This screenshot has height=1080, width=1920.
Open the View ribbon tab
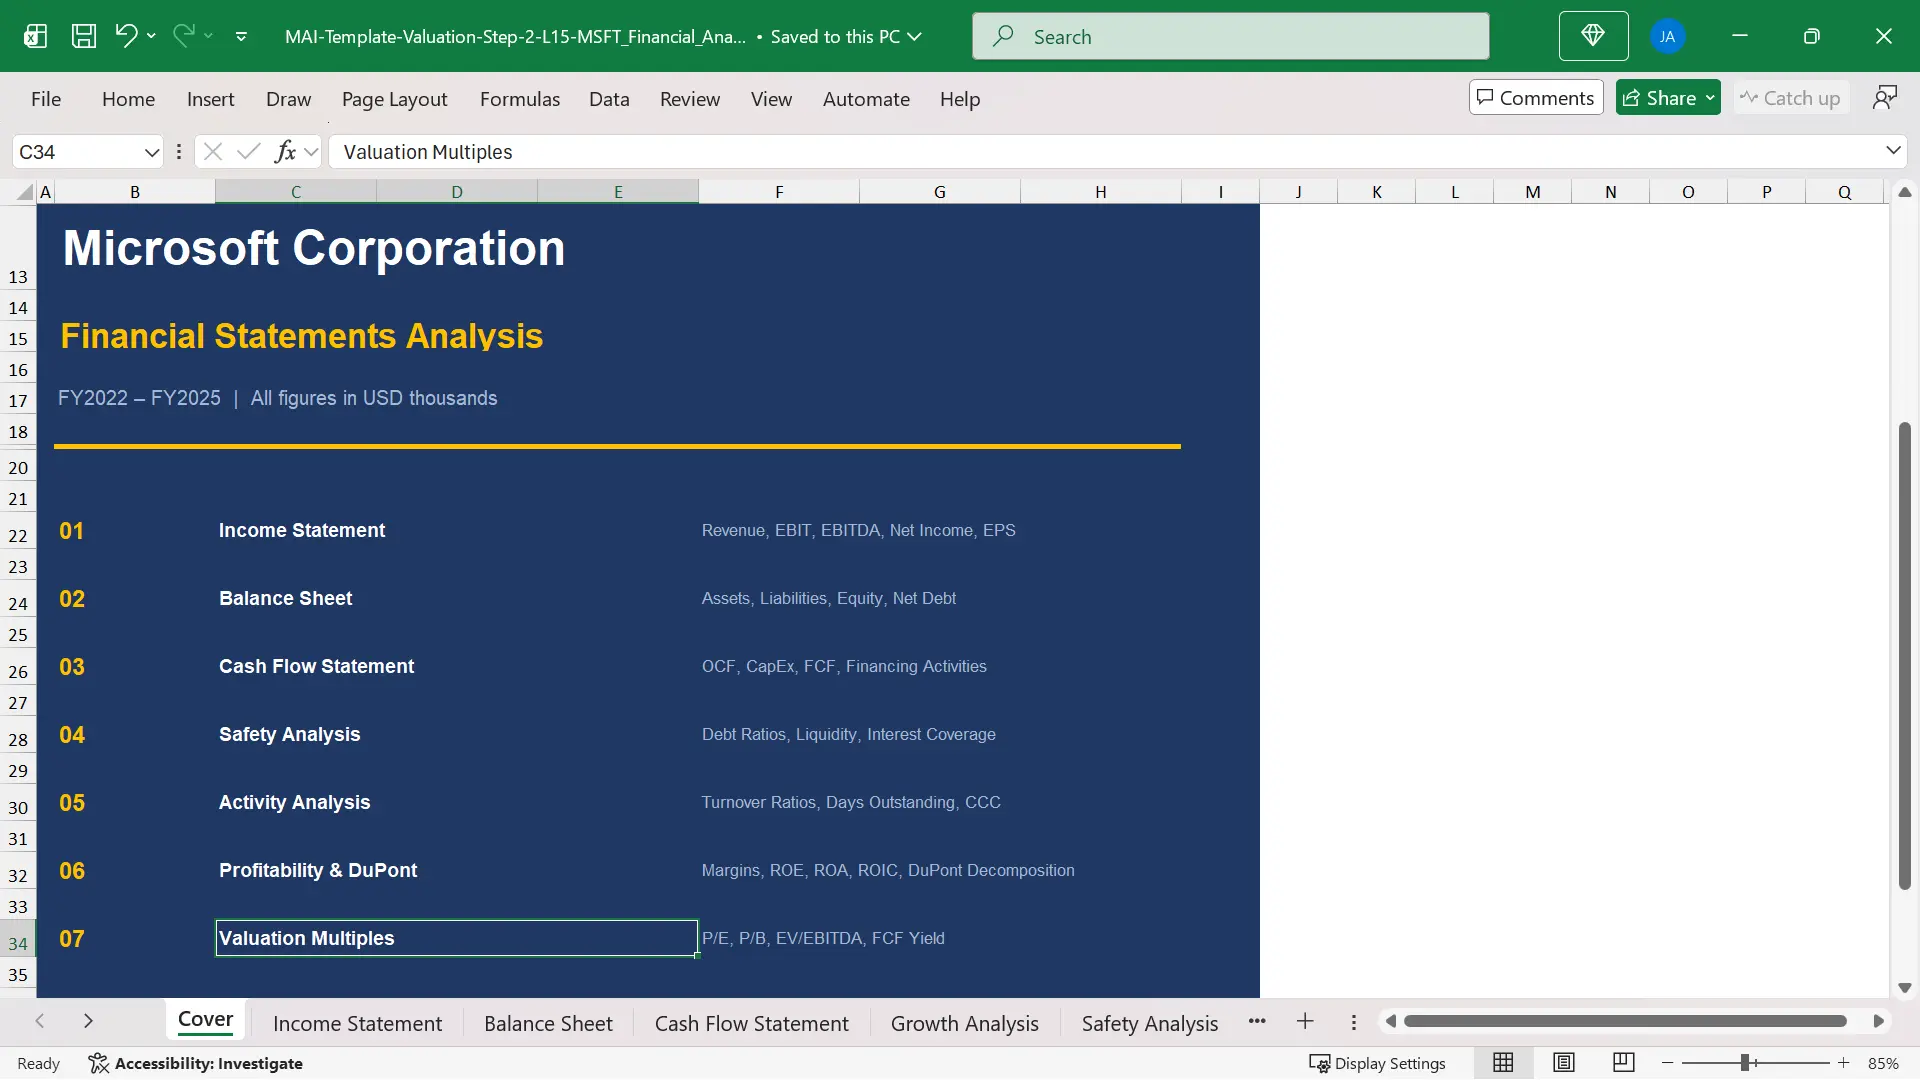[x=771, y=99]
